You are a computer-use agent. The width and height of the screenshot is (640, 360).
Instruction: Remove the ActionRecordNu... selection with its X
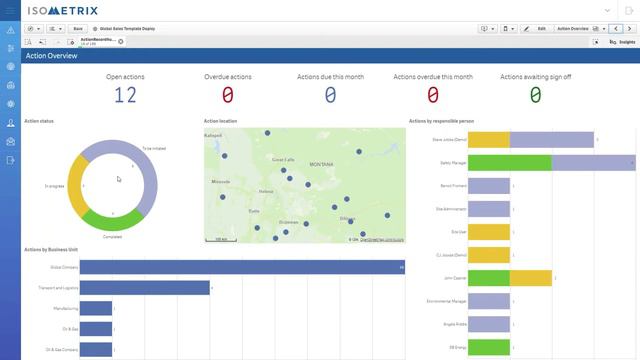click(x=121, y=41)
